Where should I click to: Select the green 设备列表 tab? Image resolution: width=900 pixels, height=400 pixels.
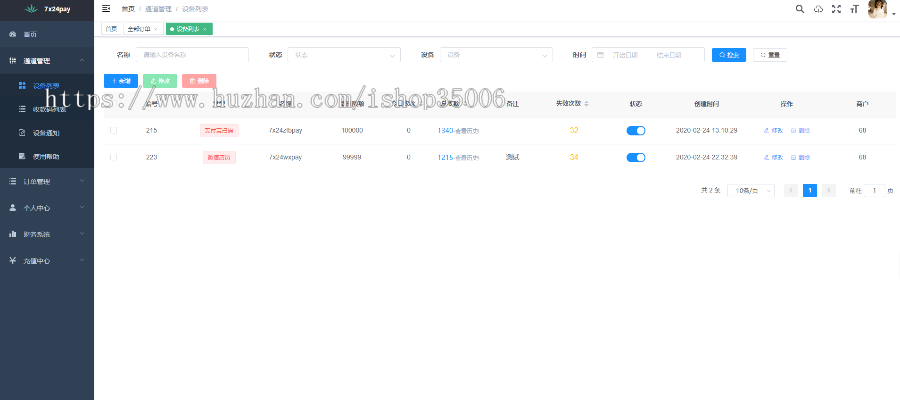pos(189,29)
